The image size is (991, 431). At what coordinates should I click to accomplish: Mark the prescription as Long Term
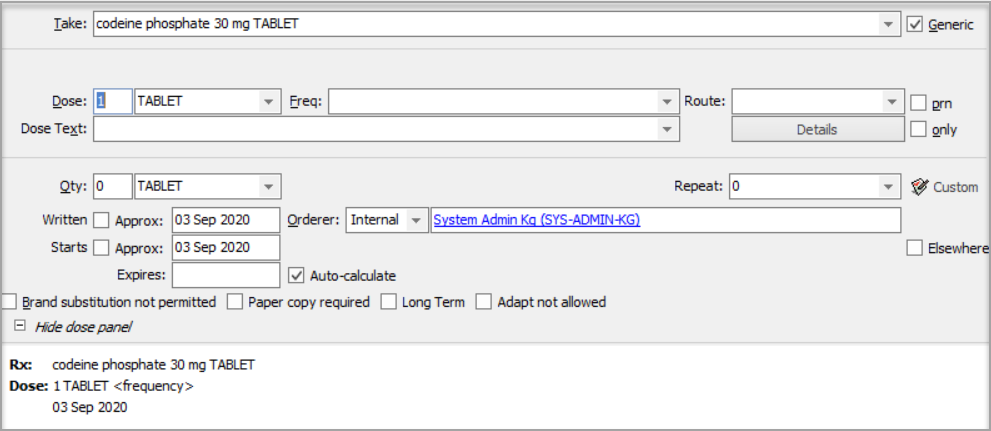(x=389, y=301)
